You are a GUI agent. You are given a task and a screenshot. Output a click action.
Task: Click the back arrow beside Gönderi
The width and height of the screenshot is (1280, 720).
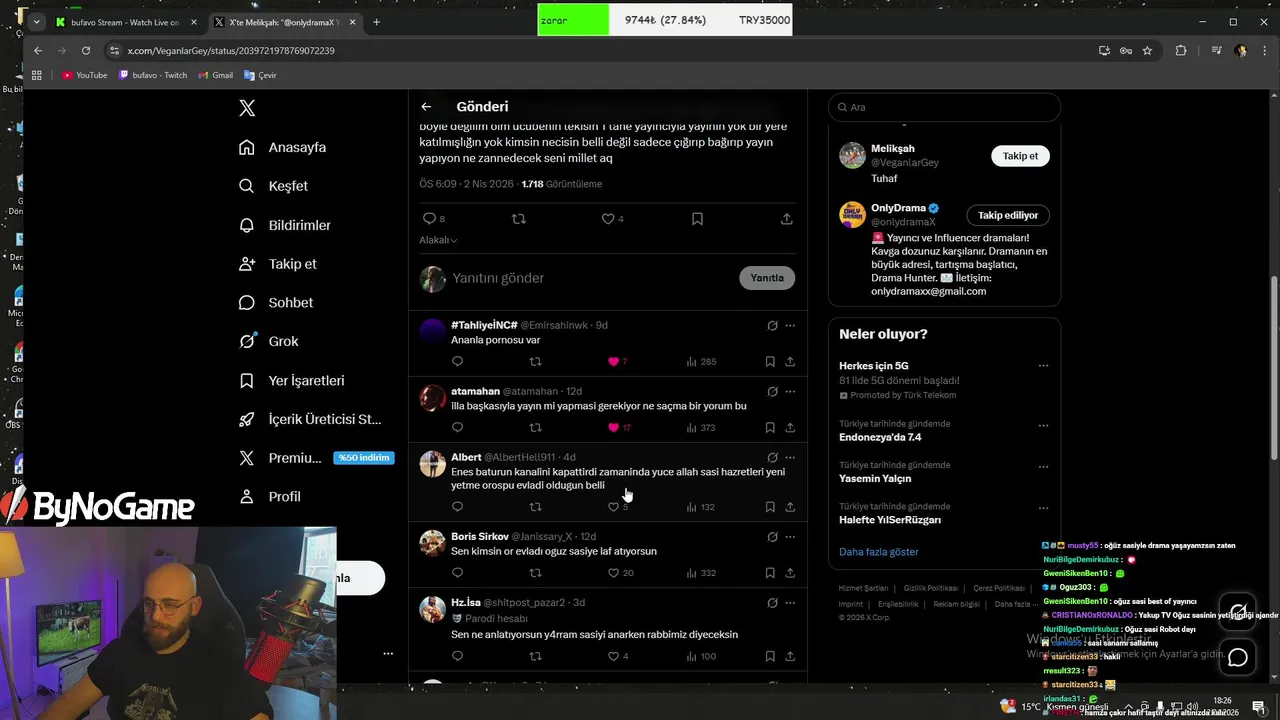pyautogui.click(x=426, y=106)
